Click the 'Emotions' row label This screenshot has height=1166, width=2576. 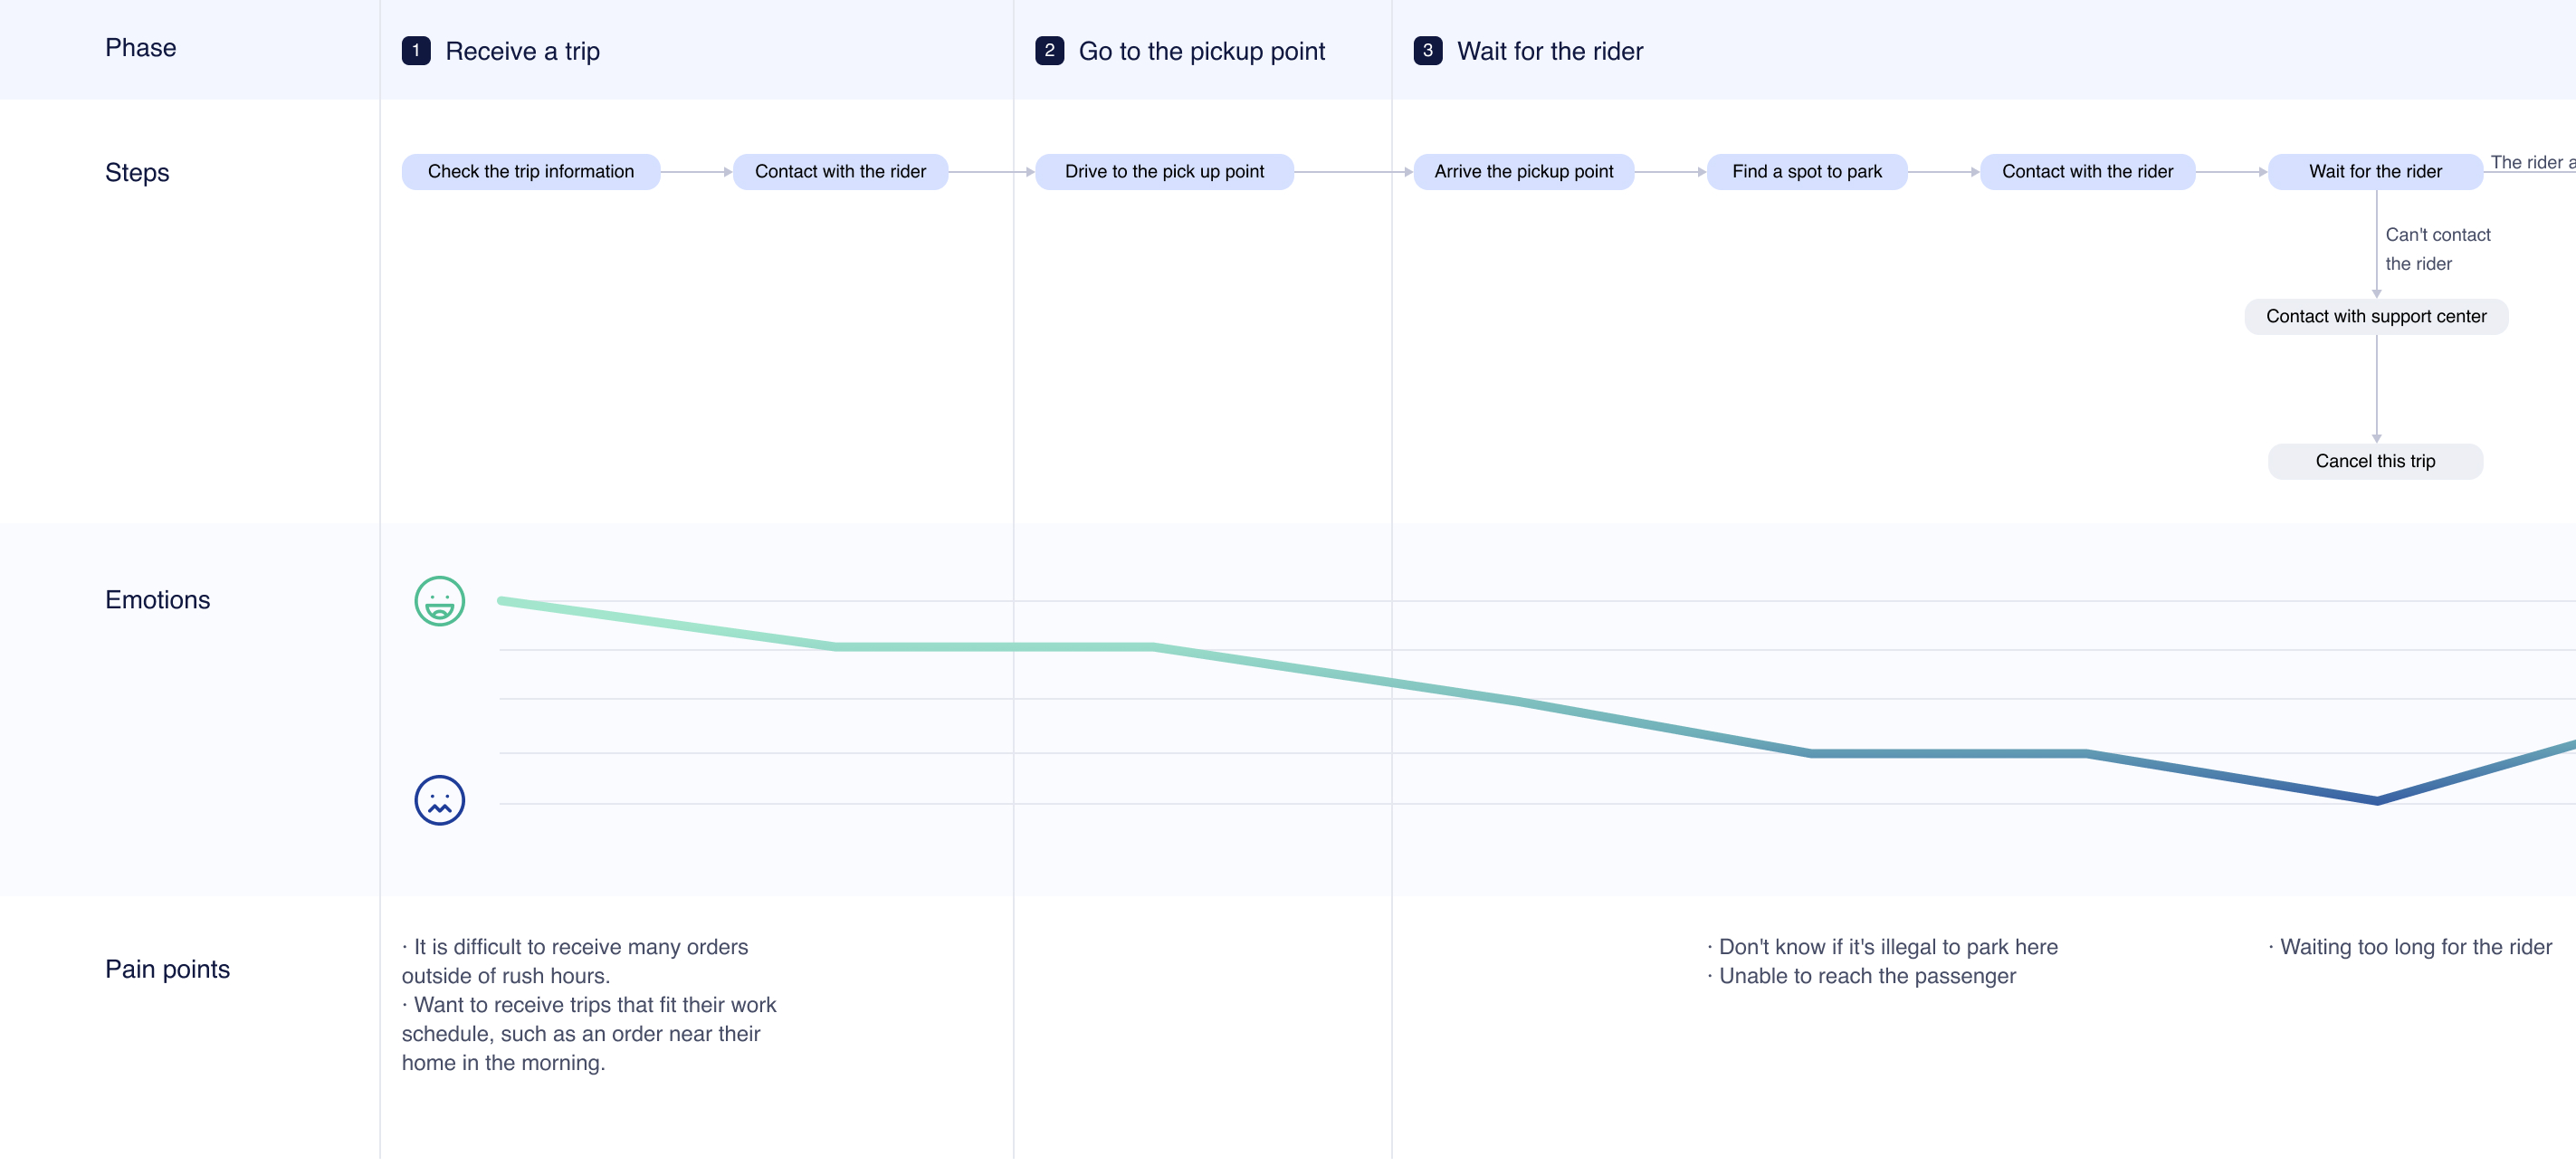pyautogui.click(x=157, y=600)
